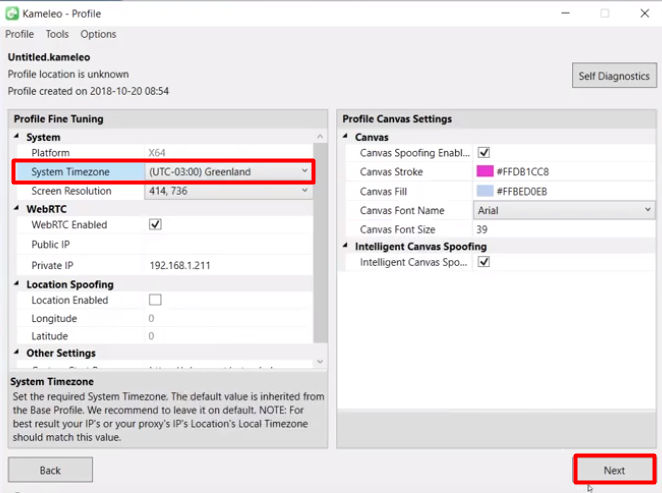Select the Canvas Font Size row label

click(398, 230)
